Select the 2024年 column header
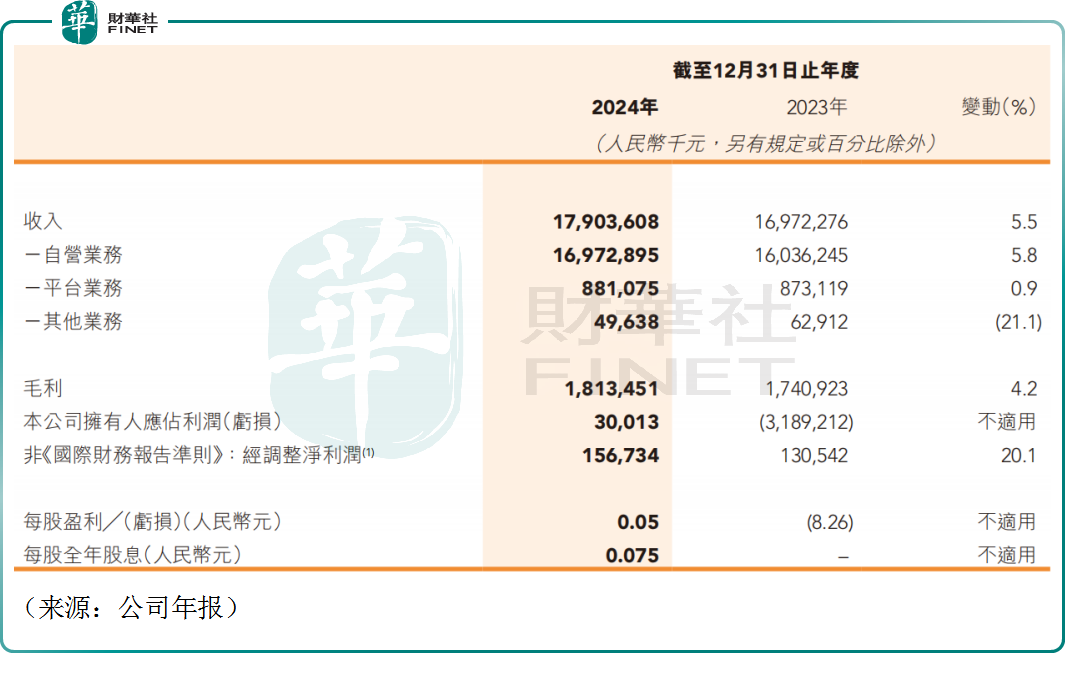1065x673 pixels. [x=624, y=107]
